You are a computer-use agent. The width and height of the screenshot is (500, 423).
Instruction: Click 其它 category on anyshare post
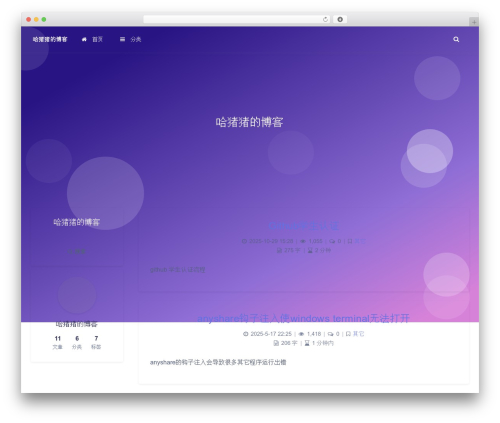pos(358,334)
